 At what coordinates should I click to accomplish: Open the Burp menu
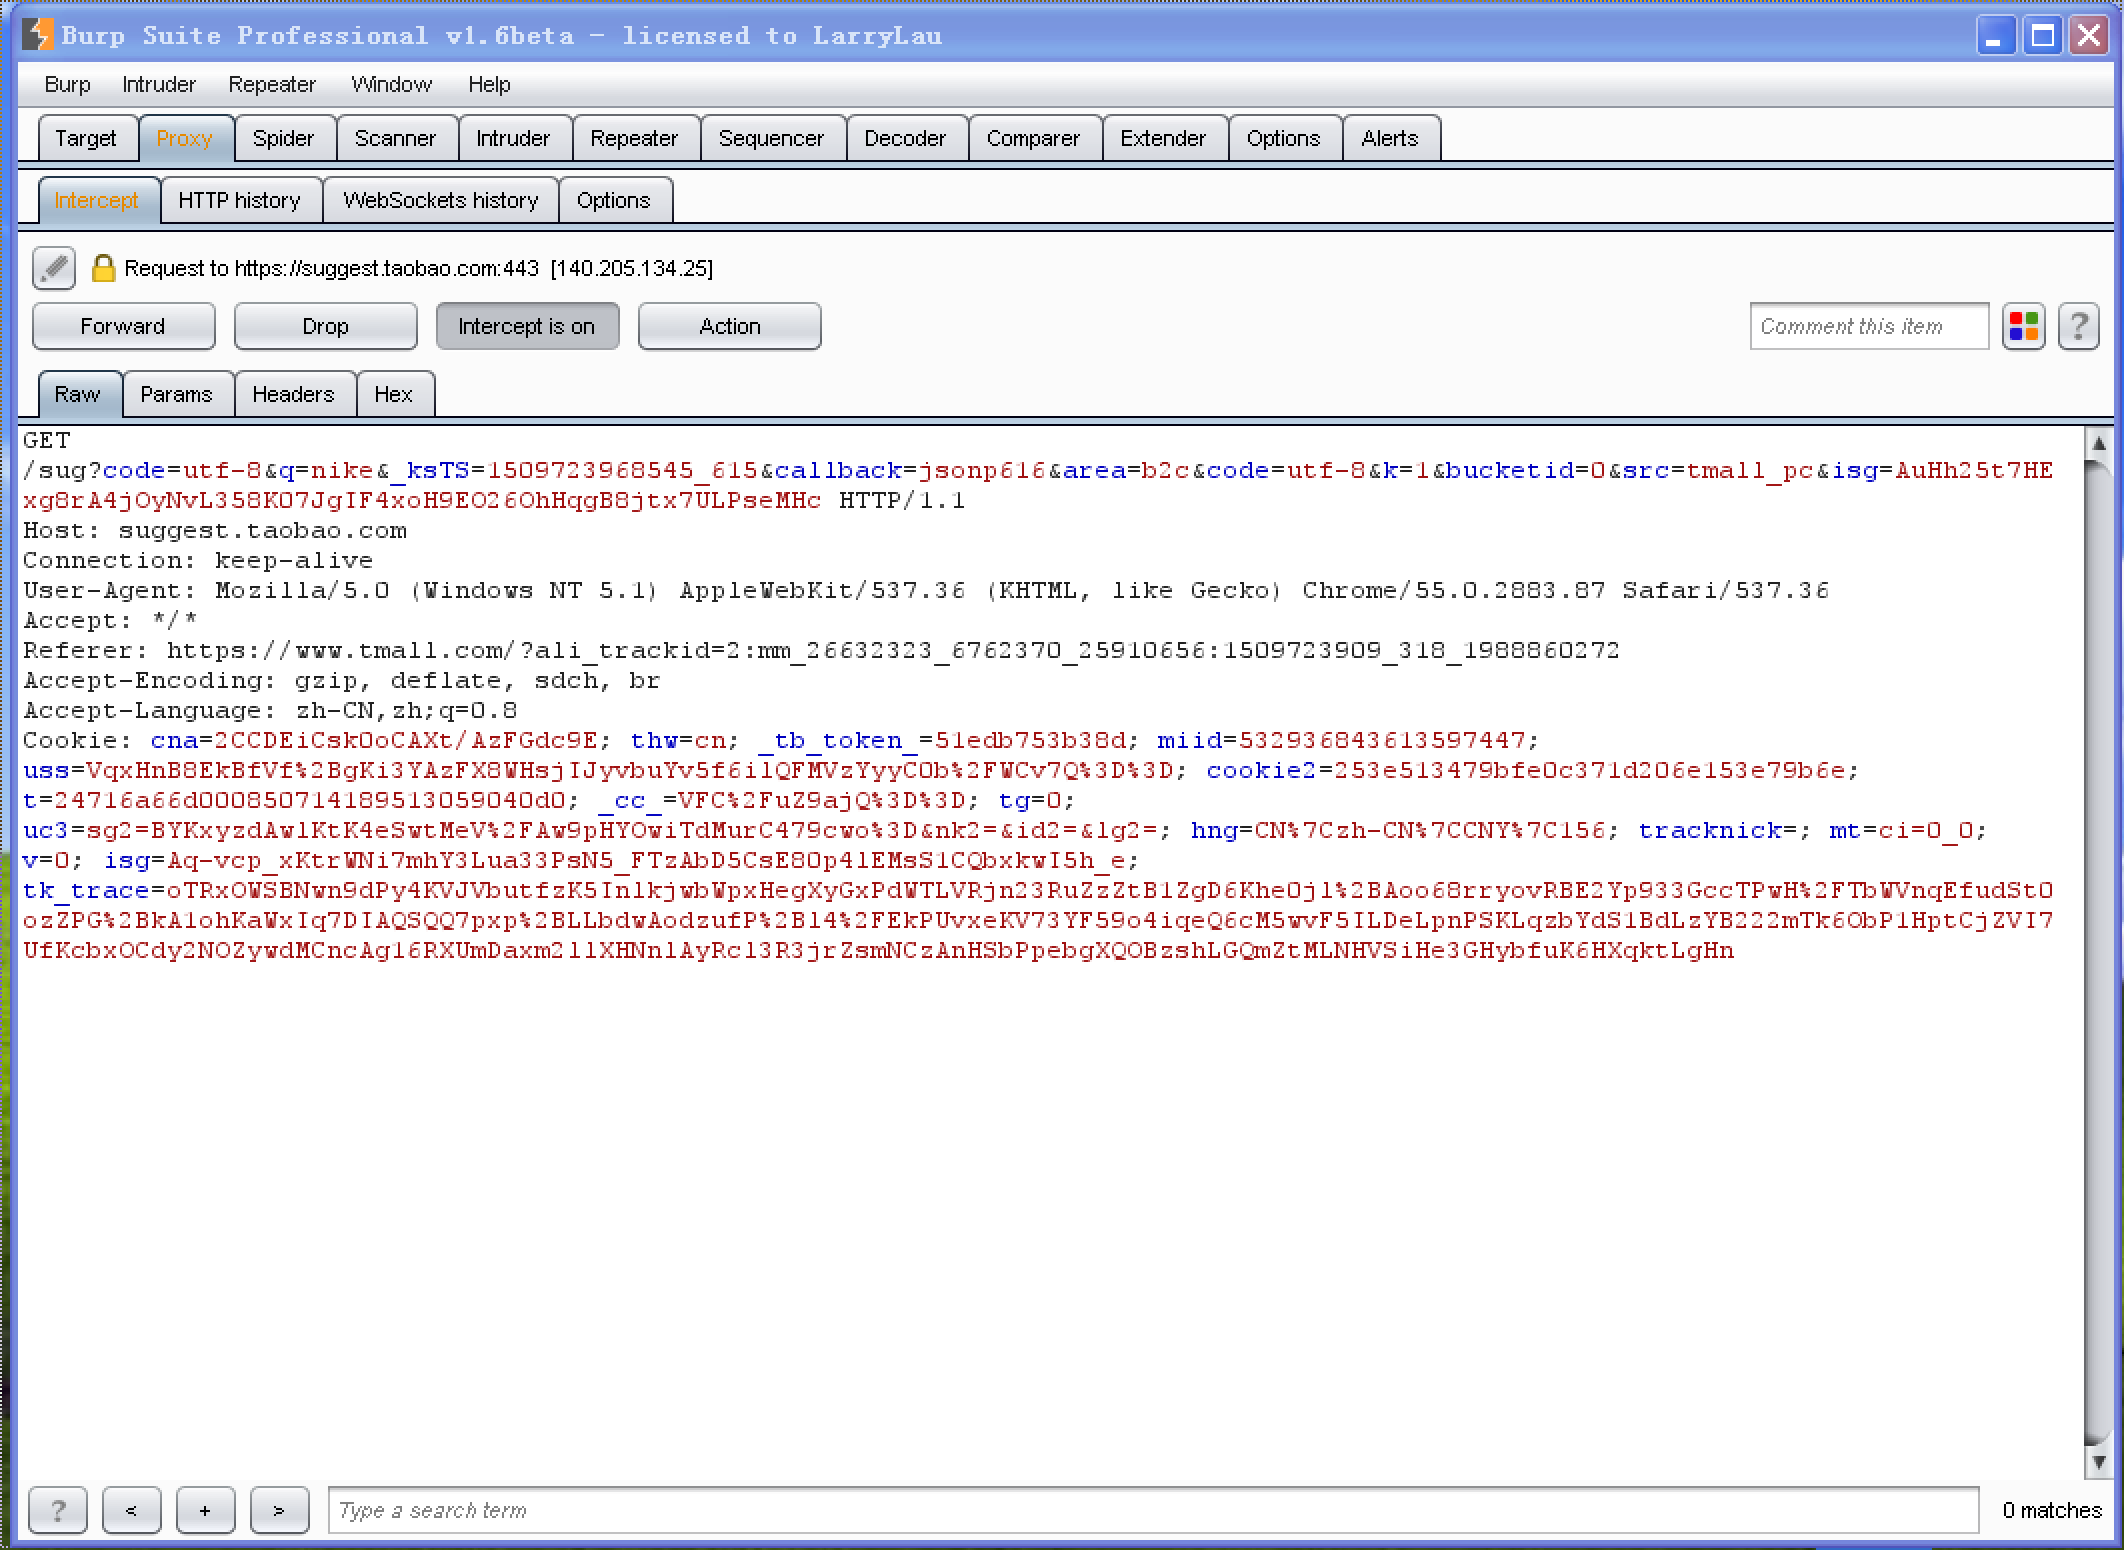(x=67, y=85)
